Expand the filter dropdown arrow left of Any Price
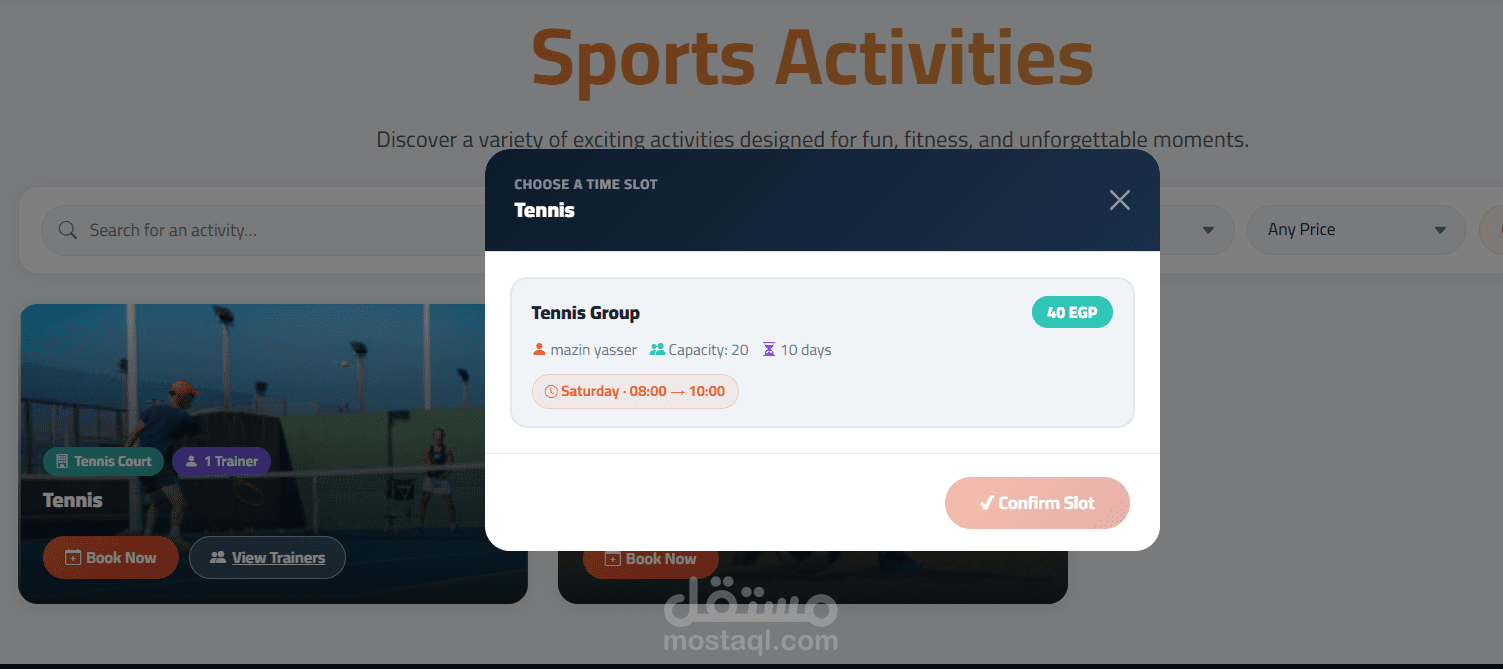This screenshot has width=1503, height=669. click(x=1208, y=230)
